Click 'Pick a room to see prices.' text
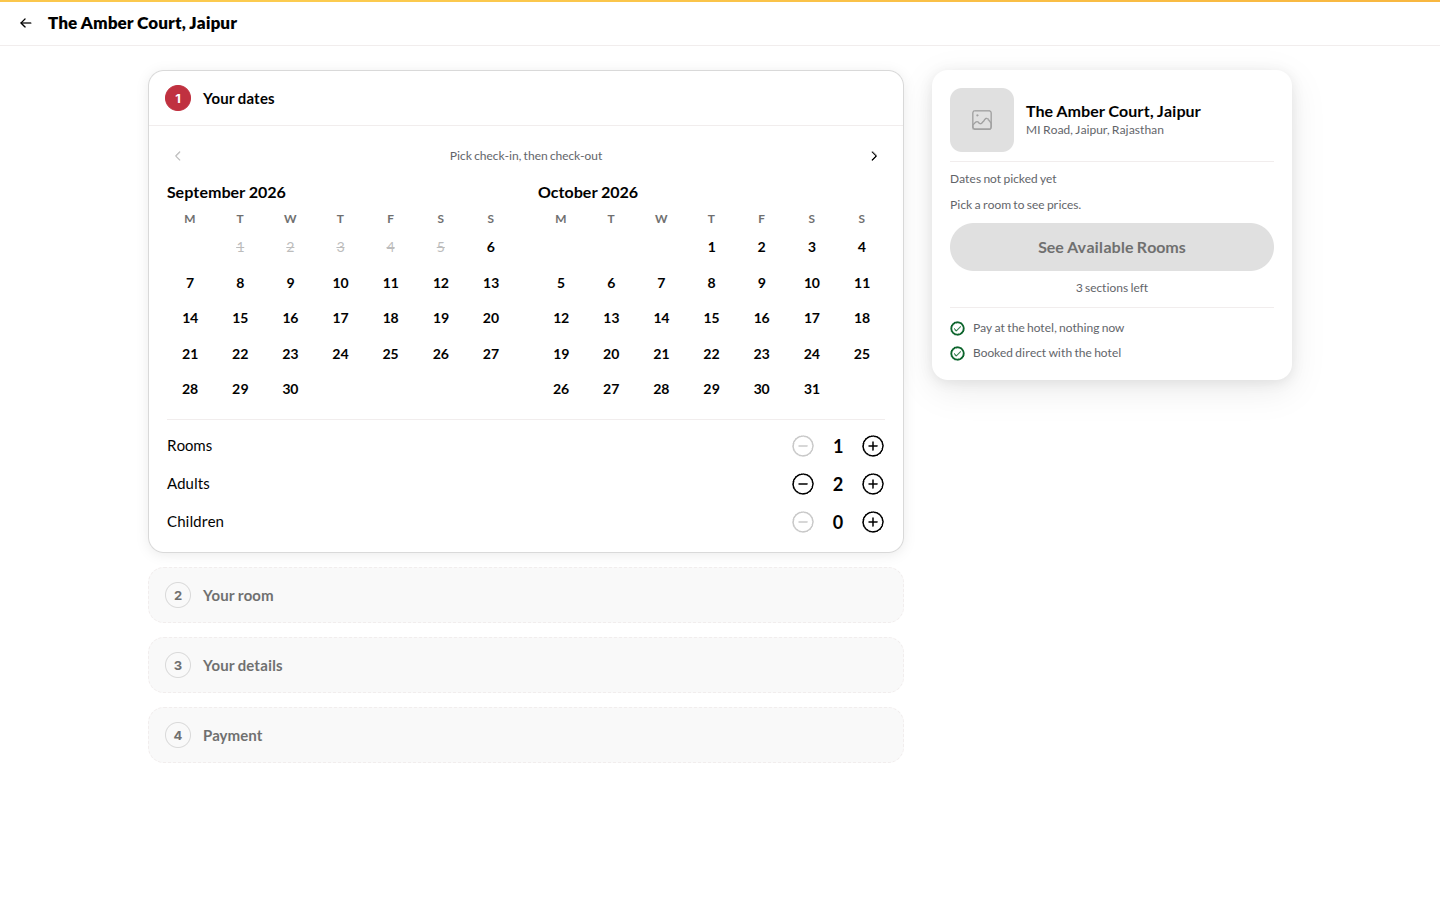 tap(1015, 205)
